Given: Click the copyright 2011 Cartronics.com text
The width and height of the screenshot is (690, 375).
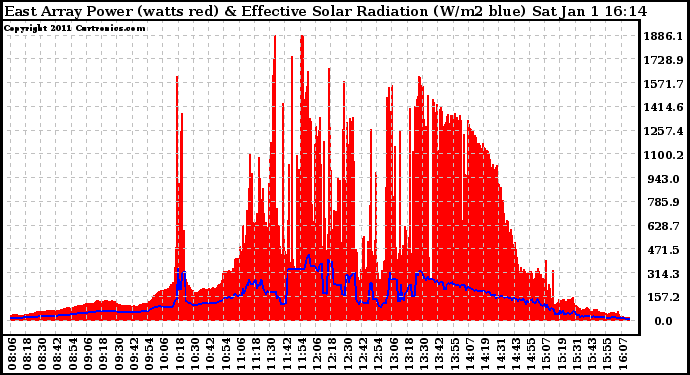Looking at the screenshot, I should 74,28.
